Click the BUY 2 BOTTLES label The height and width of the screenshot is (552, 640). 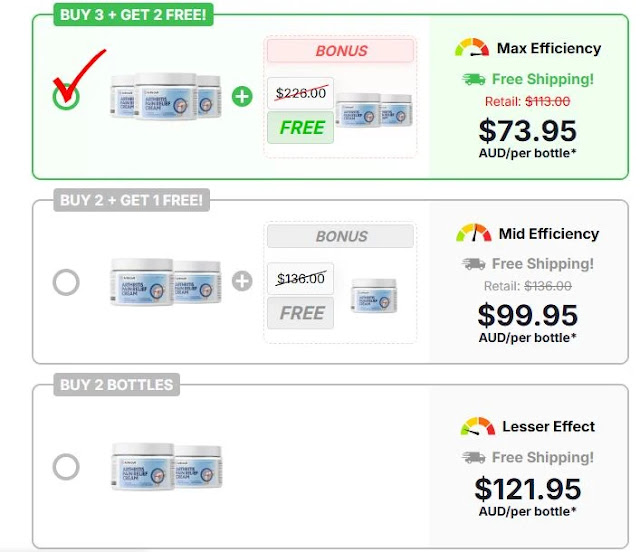click(x=116, y=385)
